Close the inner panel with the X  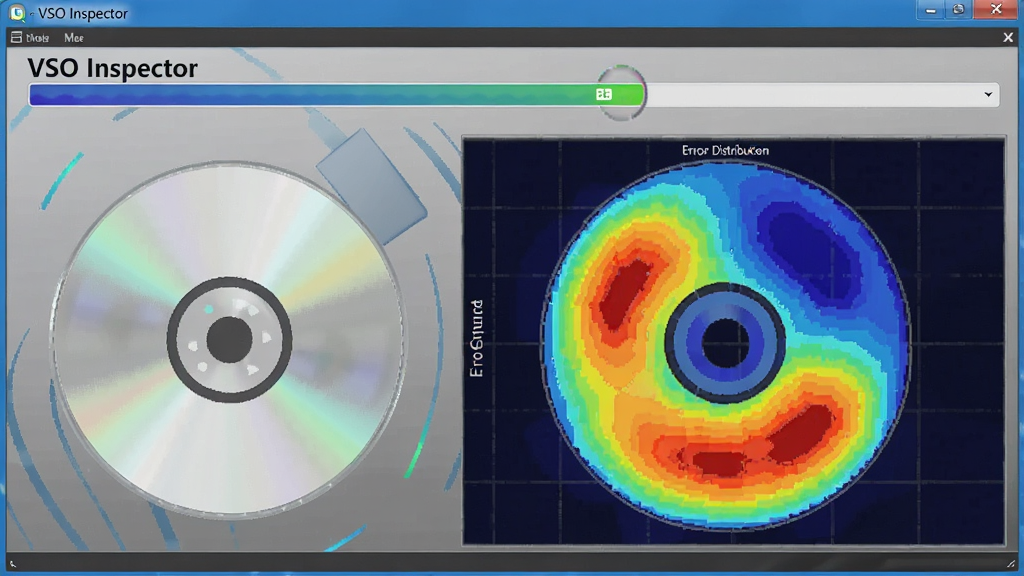click(x=1008, y=38)
